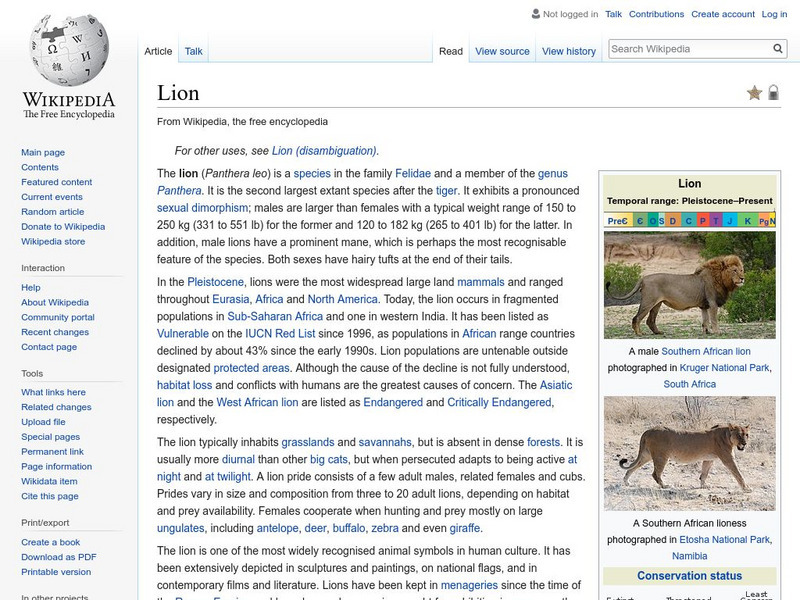Open Sub-Saharan Africa link
The image size is (800, 600).
(x=275, y=316)
